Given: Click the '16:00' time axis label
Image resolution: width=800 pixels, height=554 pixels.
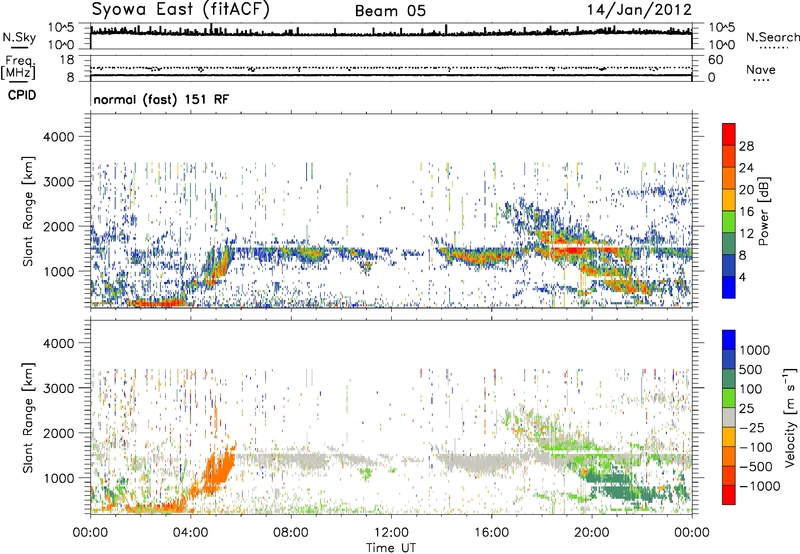Looking at the screenshot, I should tap(491, 533).
